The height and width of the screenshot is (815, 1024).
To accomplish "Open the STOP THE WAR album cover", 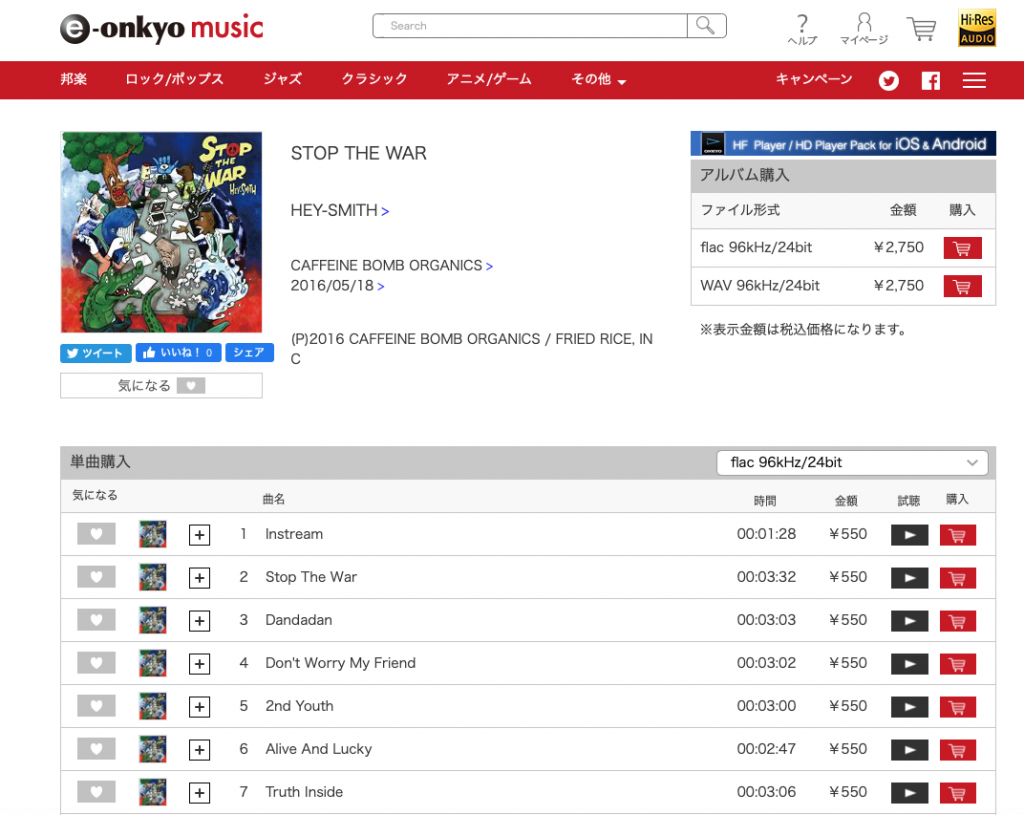I will [161, 232].
